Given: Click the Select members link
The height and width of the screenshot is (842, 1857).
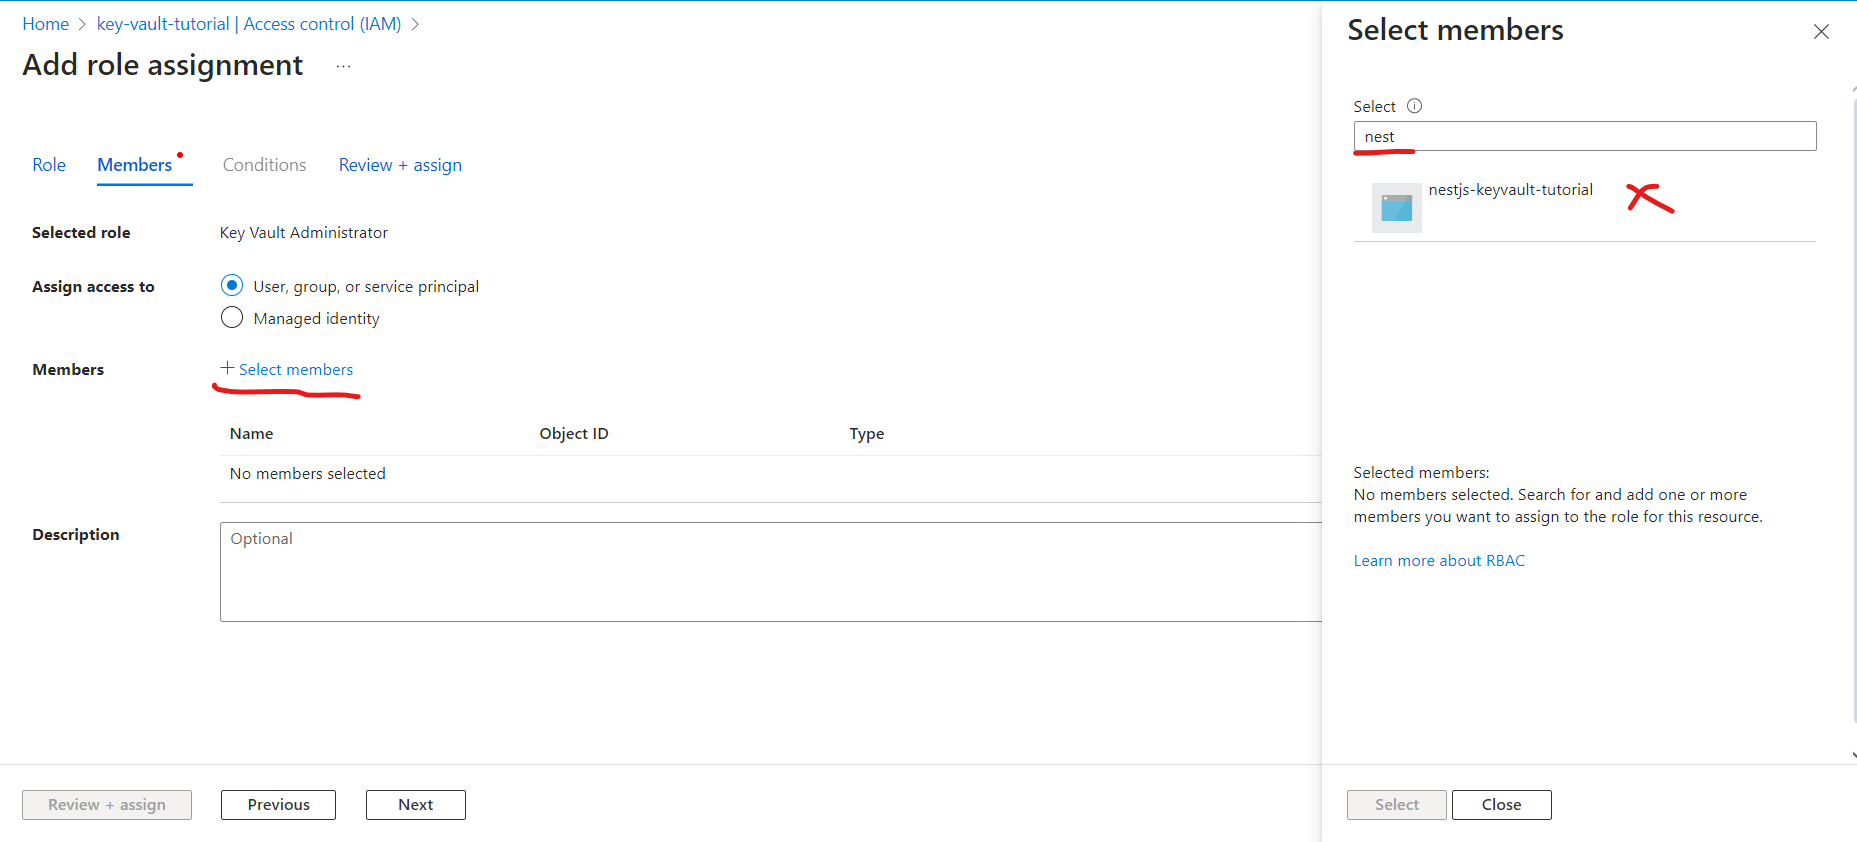Looking at the screenshot, I should tap(296, 369).
